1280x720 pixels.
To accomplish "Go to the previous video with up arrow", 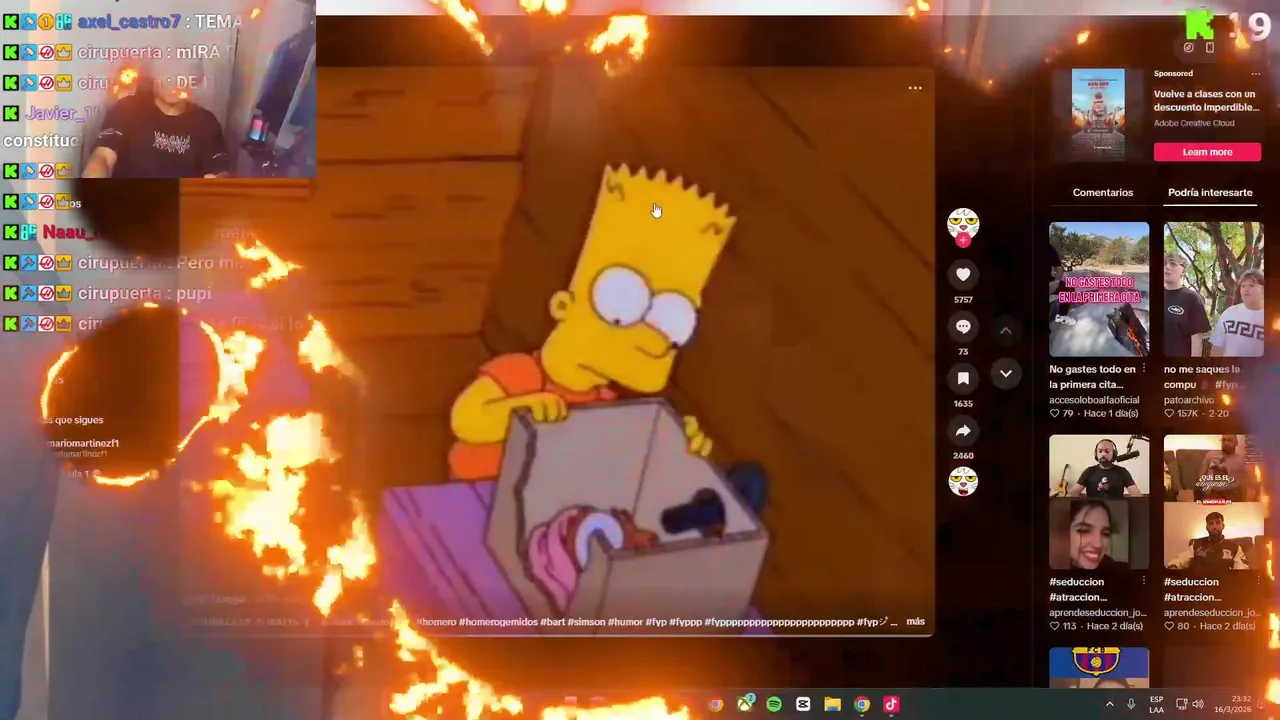I will click(x=1006, y=330).
